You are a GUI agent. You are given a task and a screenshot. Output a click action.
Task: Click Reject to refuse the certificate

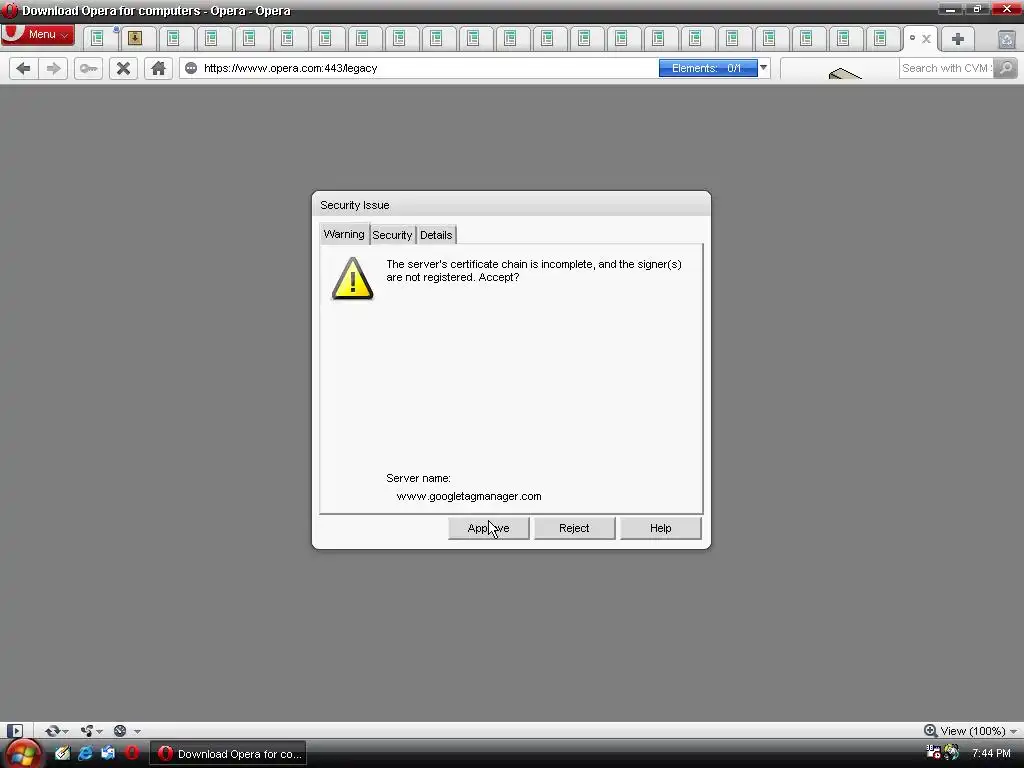(x=574, y=528)
